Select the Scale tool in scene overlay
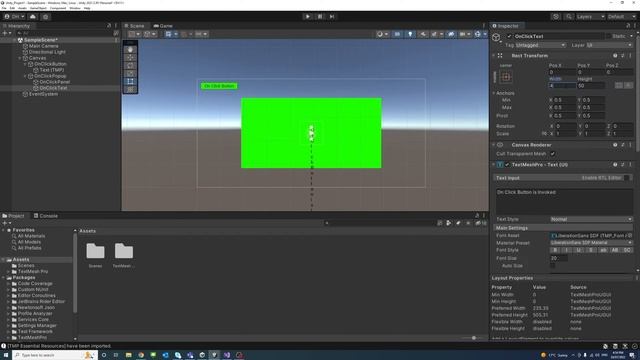The image size is (640, 360). coord(130,73)
